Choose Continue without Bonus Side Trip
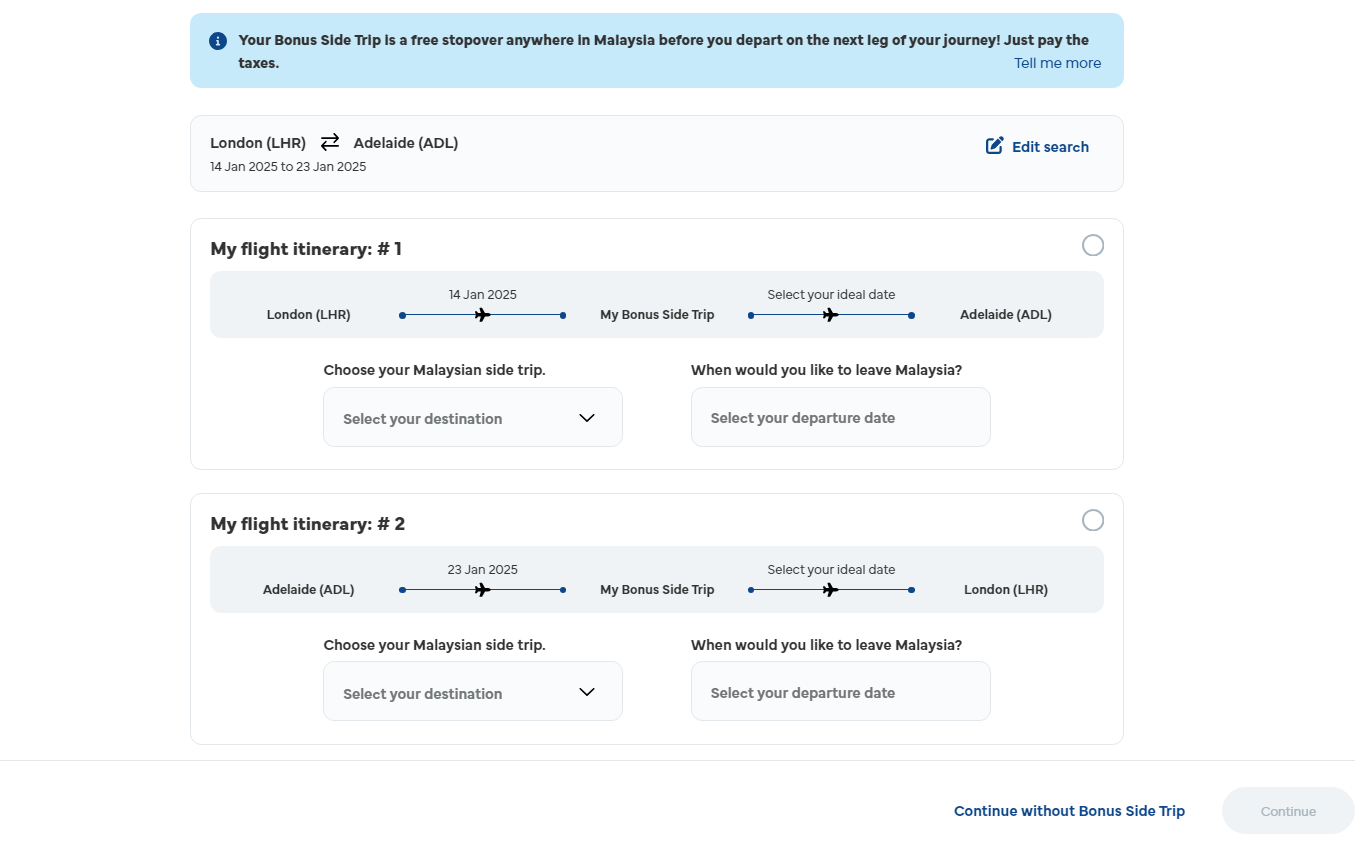Image resolution: width=1355 pixels, height=842 pixels. tap(1069, 811)
